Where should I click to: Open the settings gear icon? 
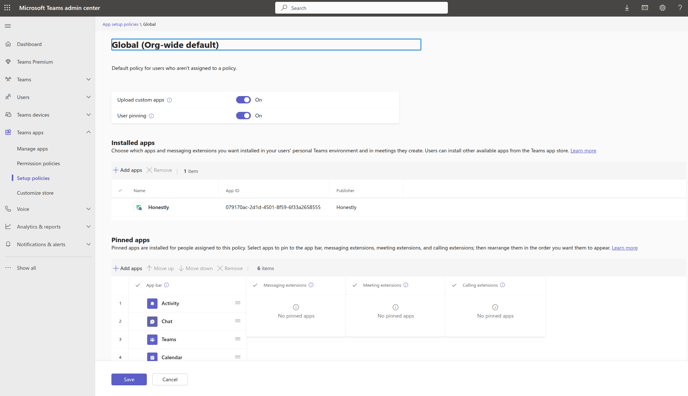(x=662, y=7)
